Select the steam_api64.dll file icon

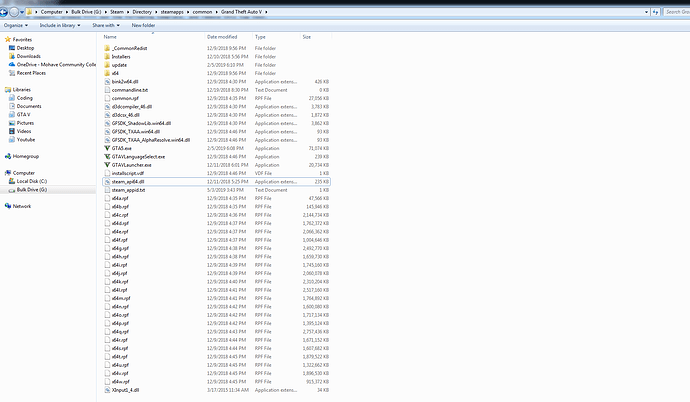point(105,182)
